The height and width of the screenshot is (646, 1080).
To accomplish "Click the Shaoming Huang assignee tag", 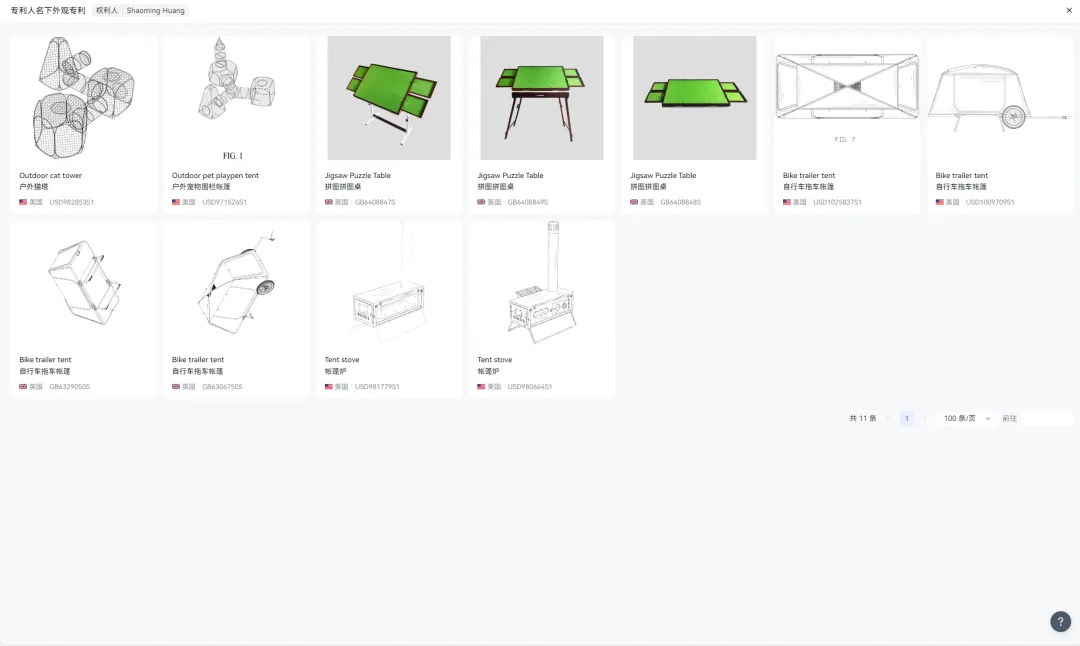I will (140, 10).
